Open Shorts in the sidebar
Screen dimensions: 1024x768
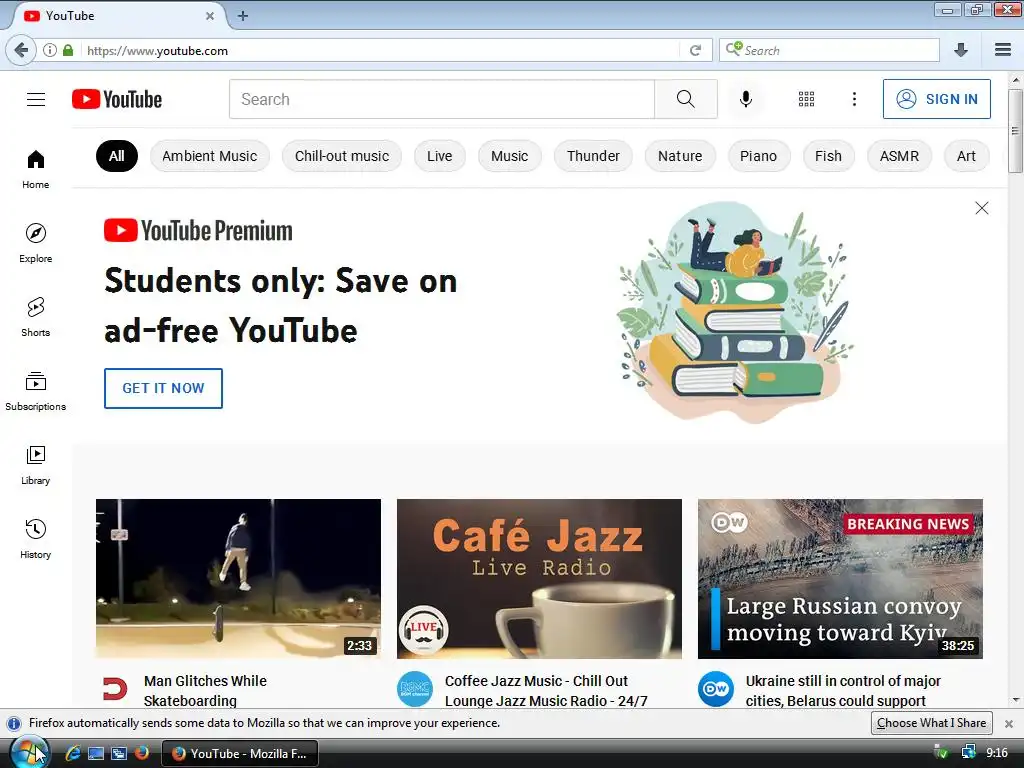[36, 317]
